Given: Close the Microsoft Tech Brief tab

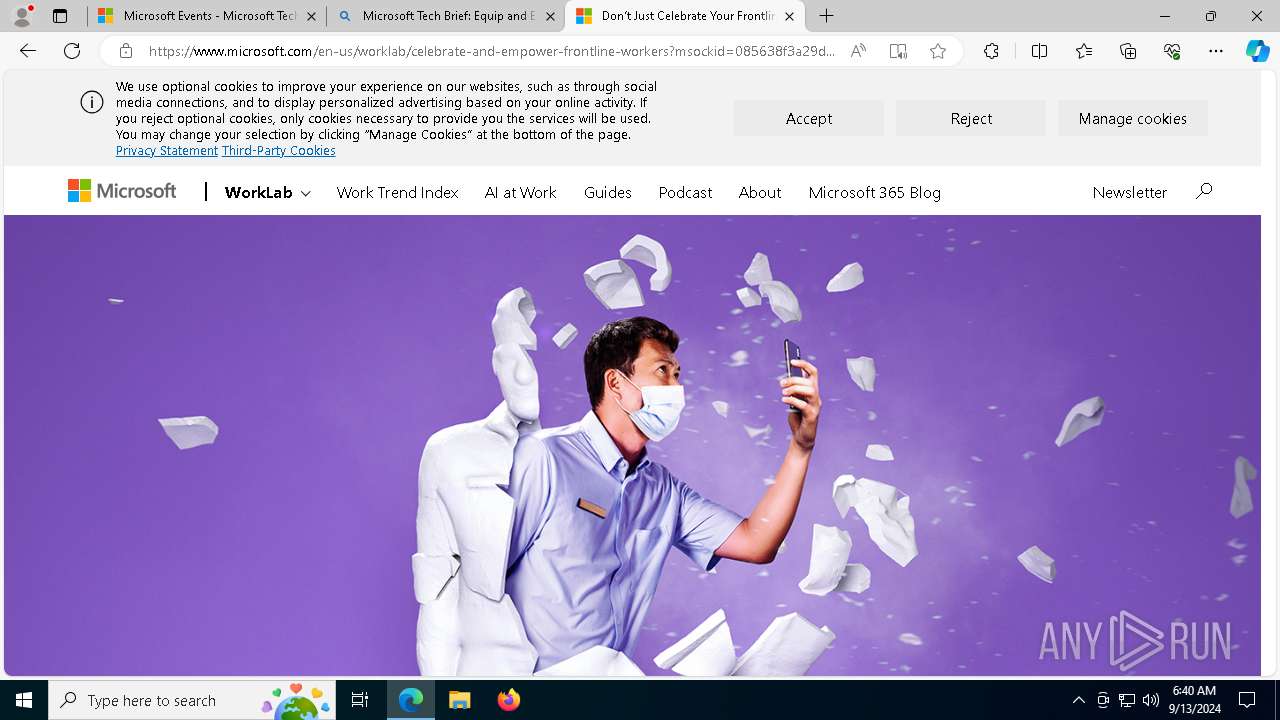Looking at the screenshot, I should 550,16.
